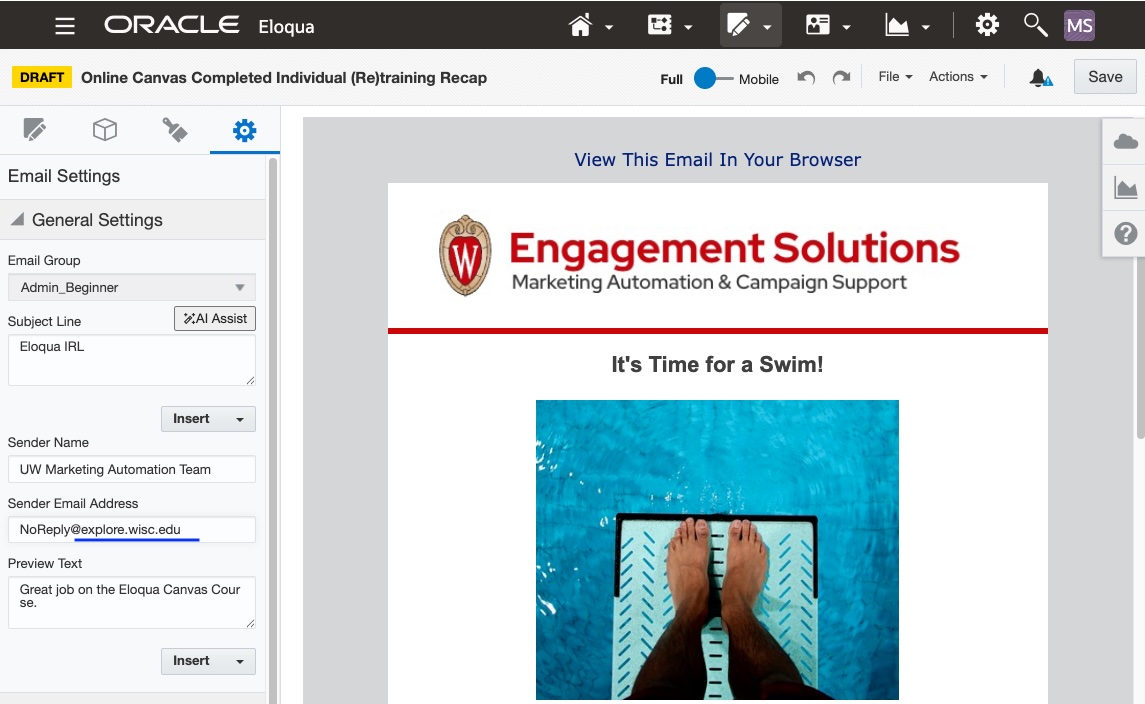The image size is (1145, 704).
Task: Open the notifications bell alert
Action: click(1041, 77)
